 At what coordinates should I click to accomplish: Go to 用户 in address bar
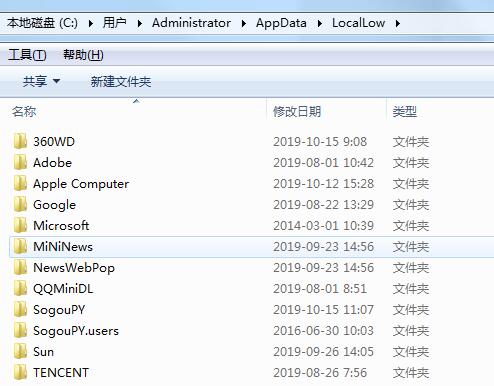pos(115,23)
